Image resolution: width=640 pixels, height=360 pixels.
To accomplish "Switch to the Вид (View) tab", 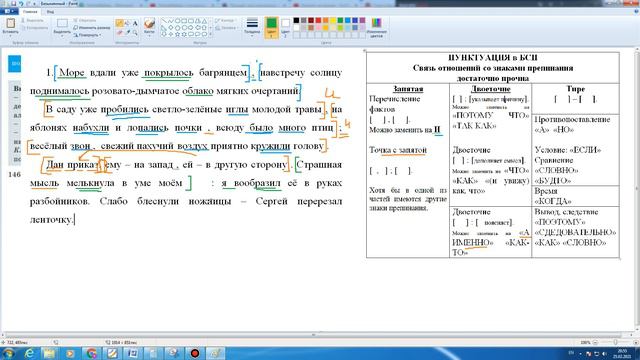I will pyautogui.click(x=50, y=12).
